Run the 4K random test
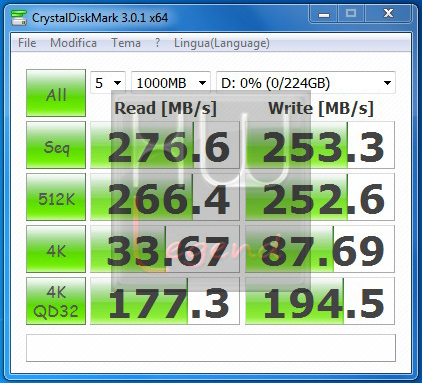The height and width of the screenshot is (383, 422). 56,249
